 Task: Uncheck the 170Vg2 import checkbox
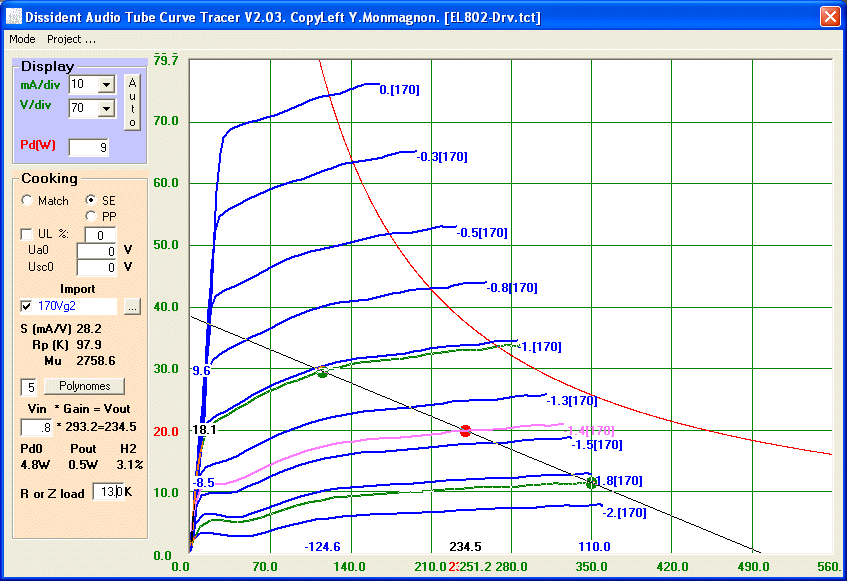[x=27, y=306]
